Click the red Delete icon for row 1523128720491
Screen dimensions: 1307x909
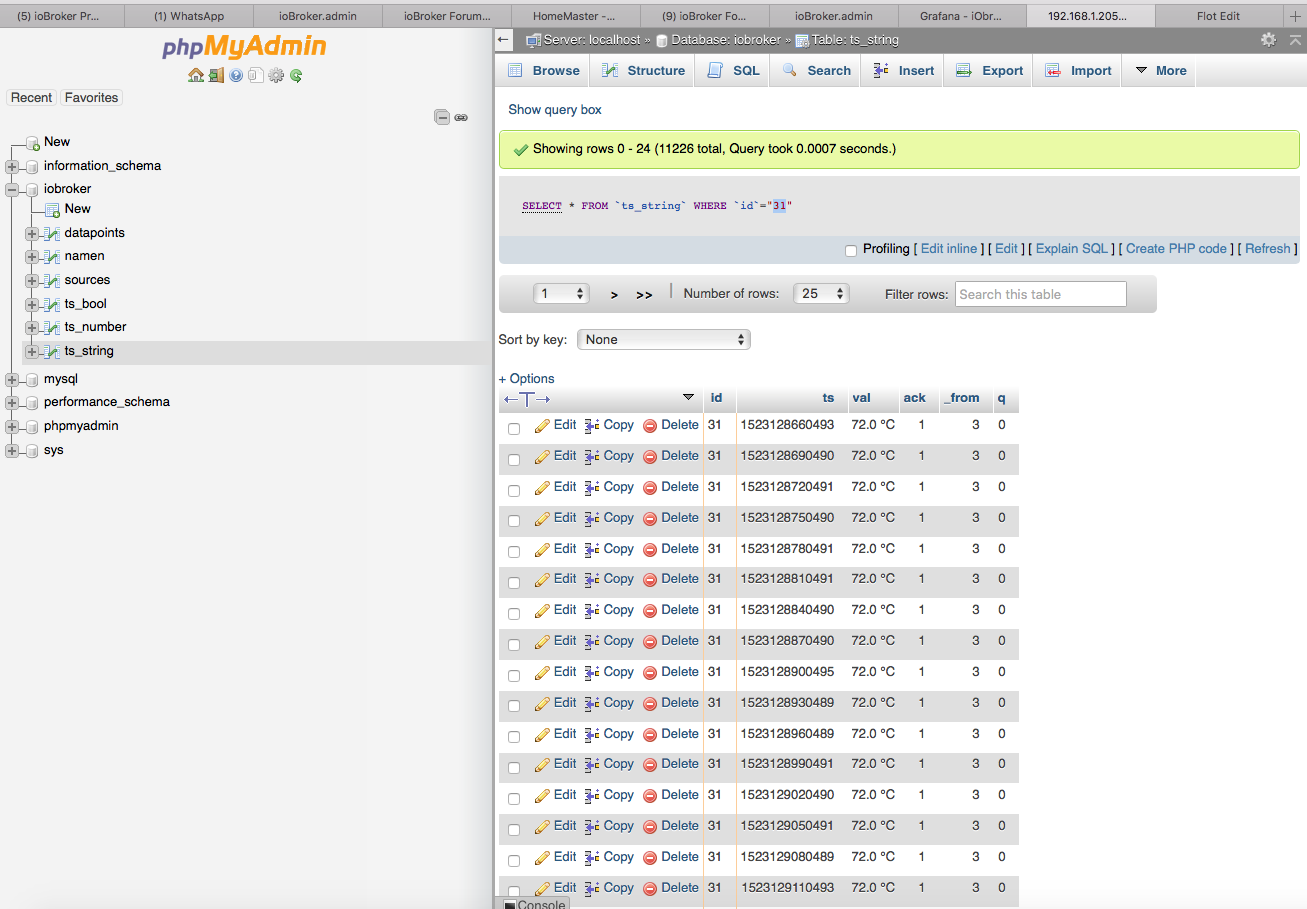pyautogui.click(x=650, y=488)
